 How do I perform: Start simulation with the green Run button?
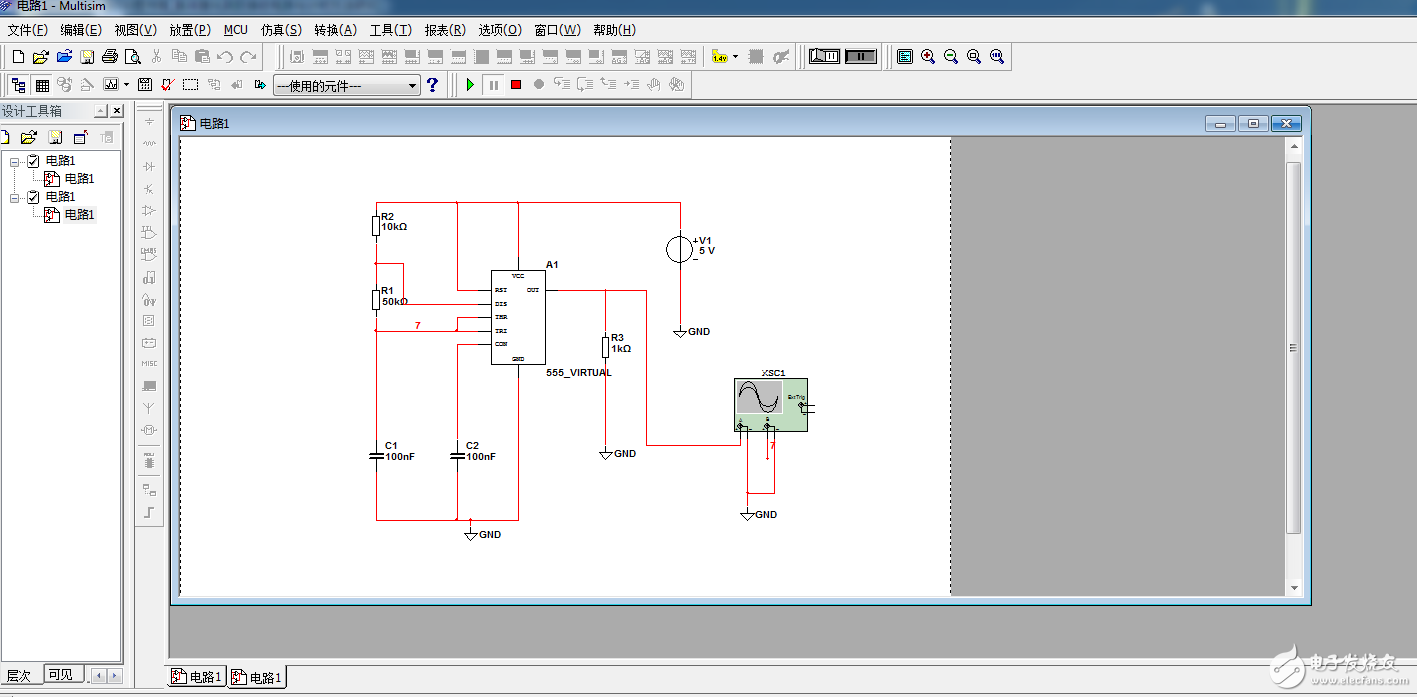470,85
